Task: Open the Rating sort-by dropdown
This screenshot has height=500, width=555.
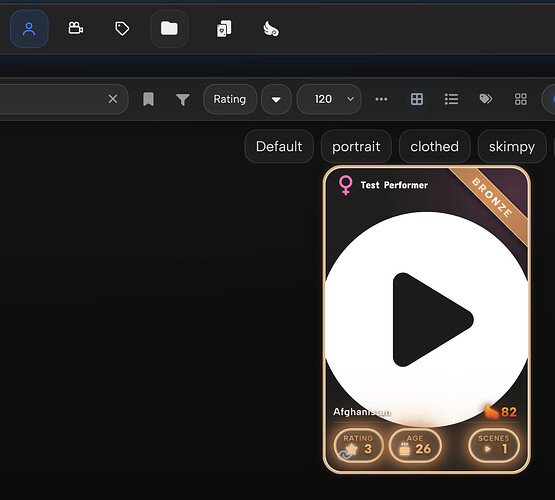Action: (230, 99)
